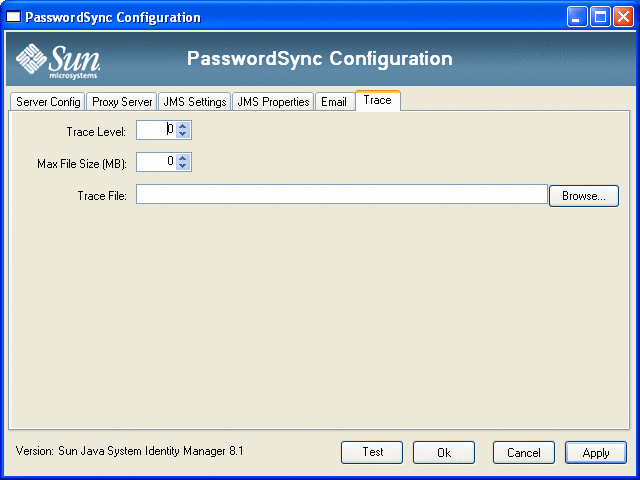Image resolution: width=640 pixels, height=480 pixels.
Task: Open the window system menu icon
Action: tap(13, 17)
